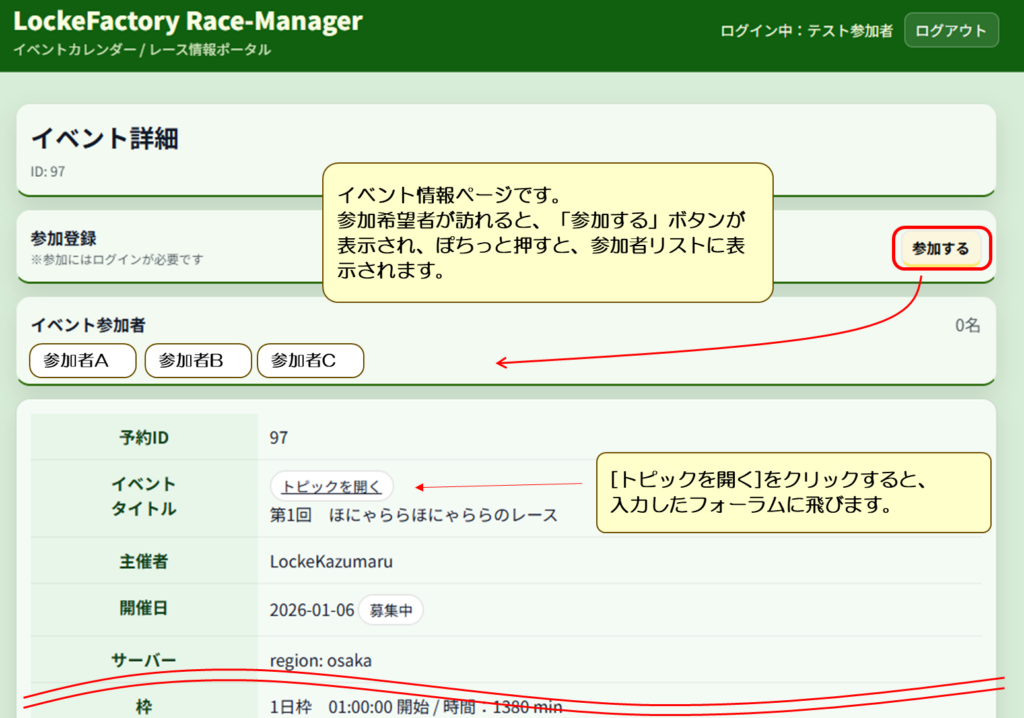
Task: Click the 募集中 status badge
Action: (391, 610)
